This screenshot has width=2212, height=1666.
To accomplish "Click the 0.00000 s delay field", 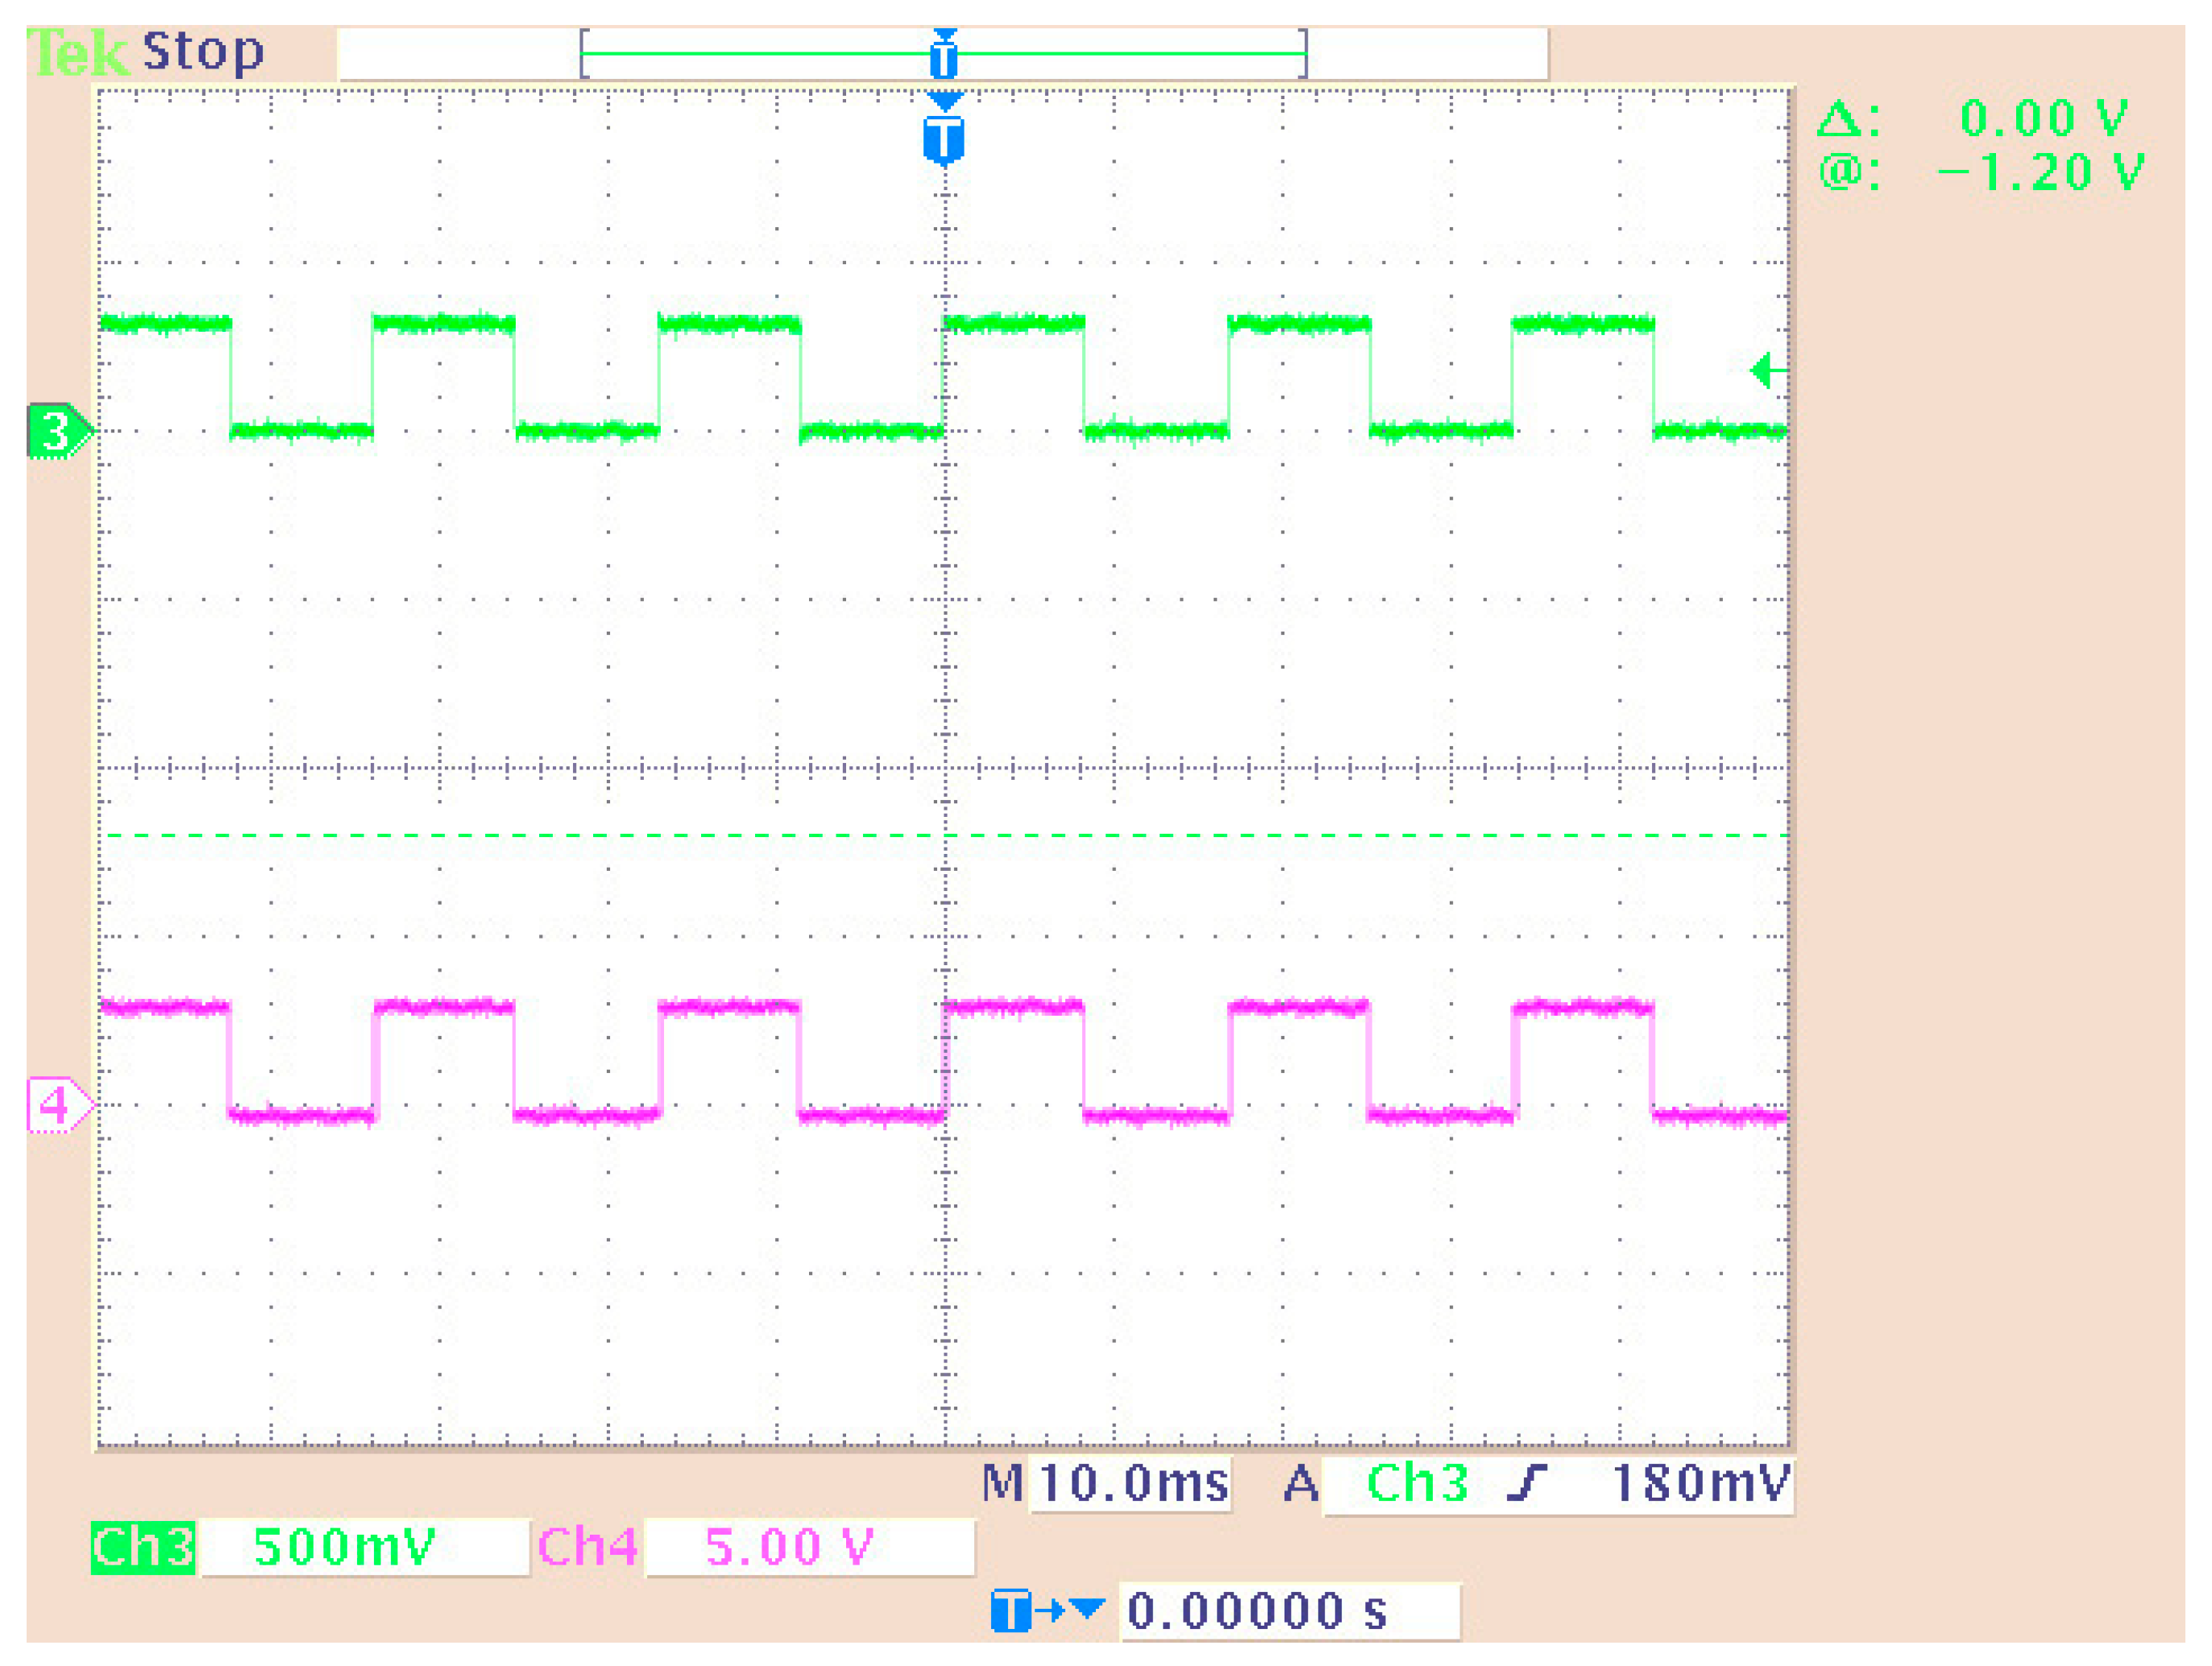I will pos(1289,1610).
